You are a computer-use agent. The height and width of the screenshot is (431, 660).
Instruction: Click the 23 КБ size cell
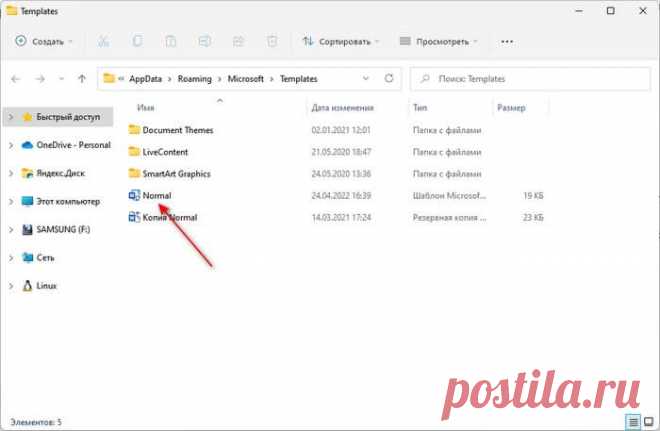[533, 218]
